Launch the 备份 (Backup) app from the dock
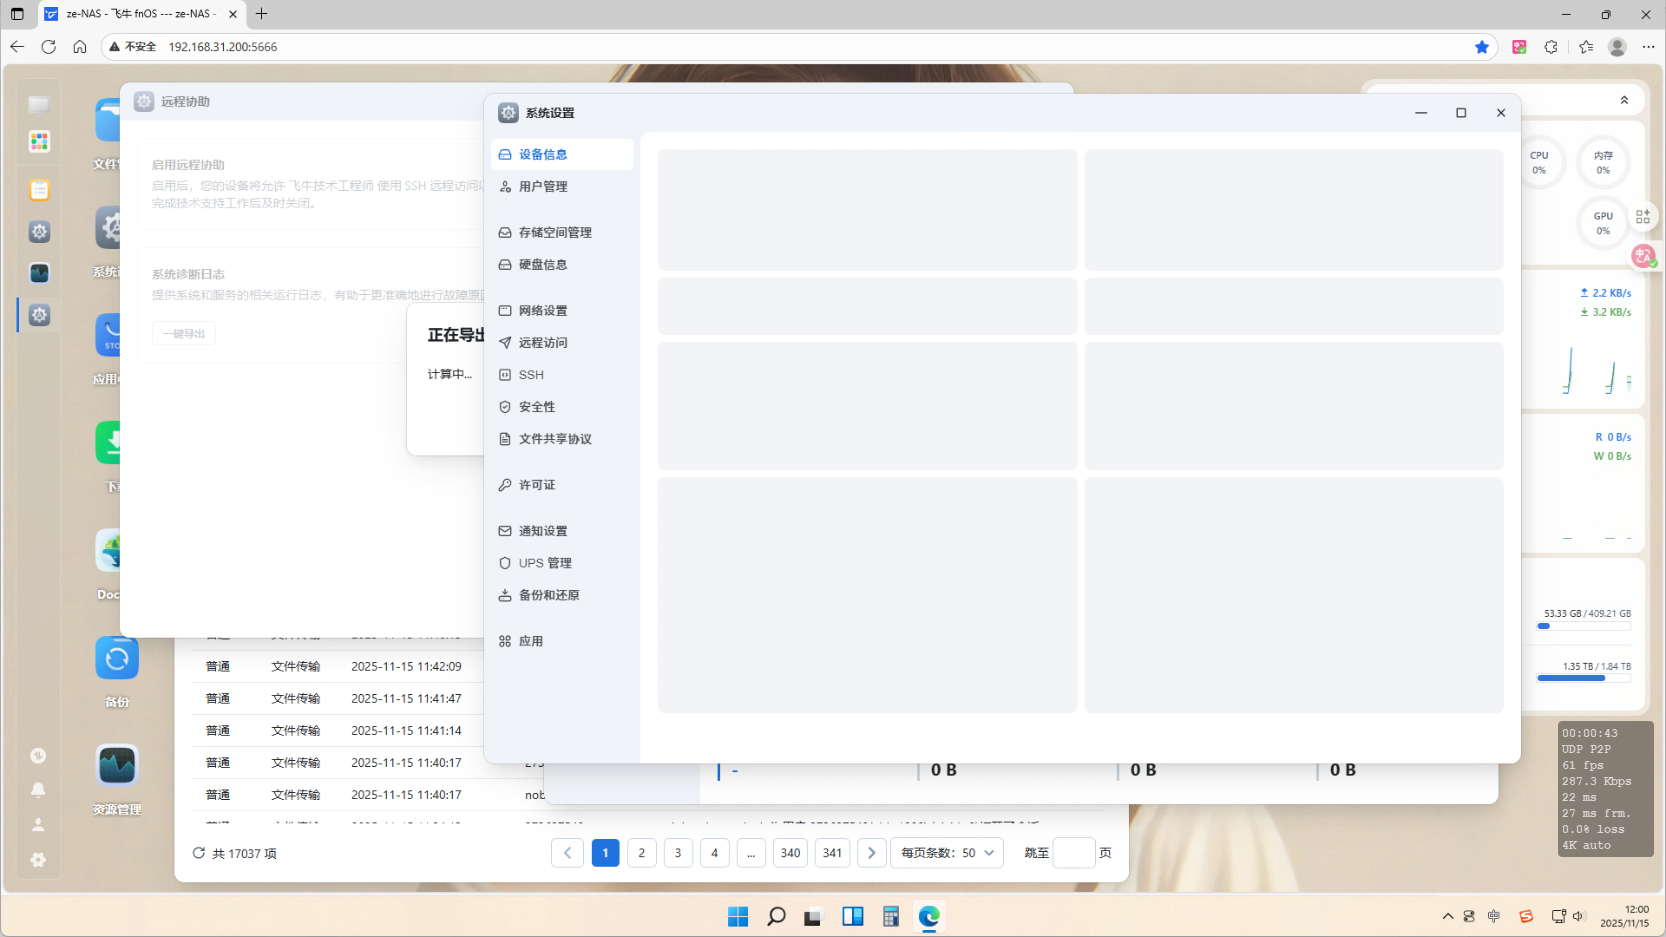The width and height of the screenshot is (1666, 937). [117, 658]
